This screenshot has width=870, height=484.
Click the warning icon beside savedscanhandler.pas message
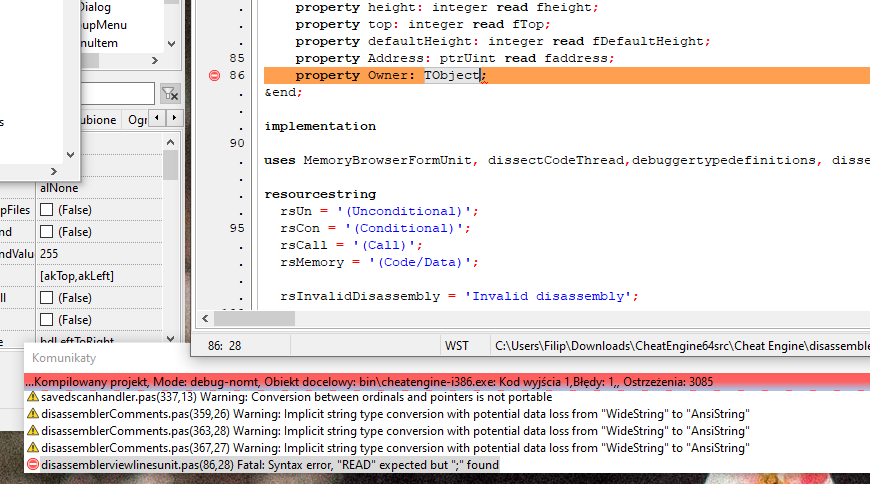pyautogui.click(x=32, y=397)
